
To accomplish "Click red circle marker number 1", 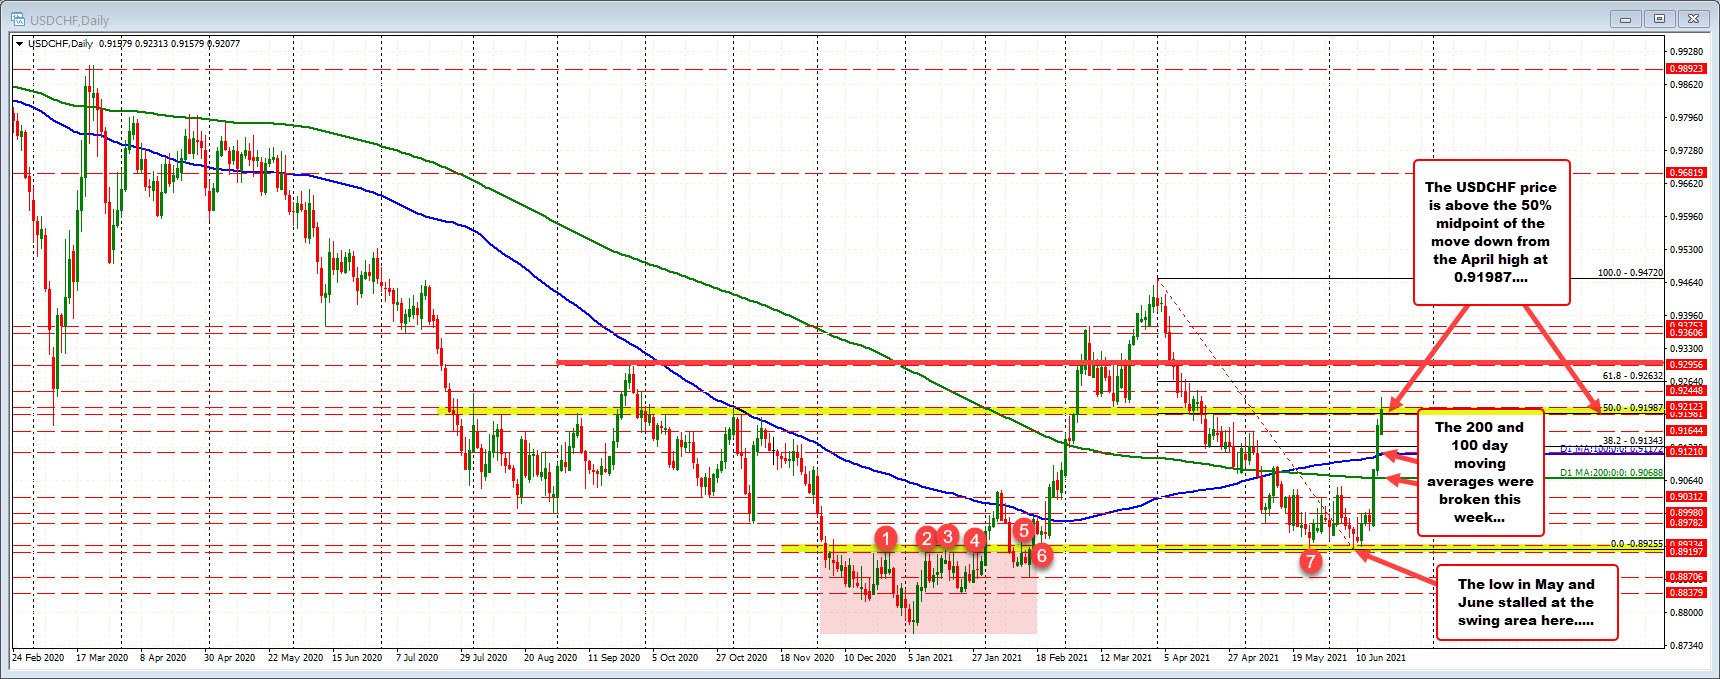I will (x=886, y=539).
